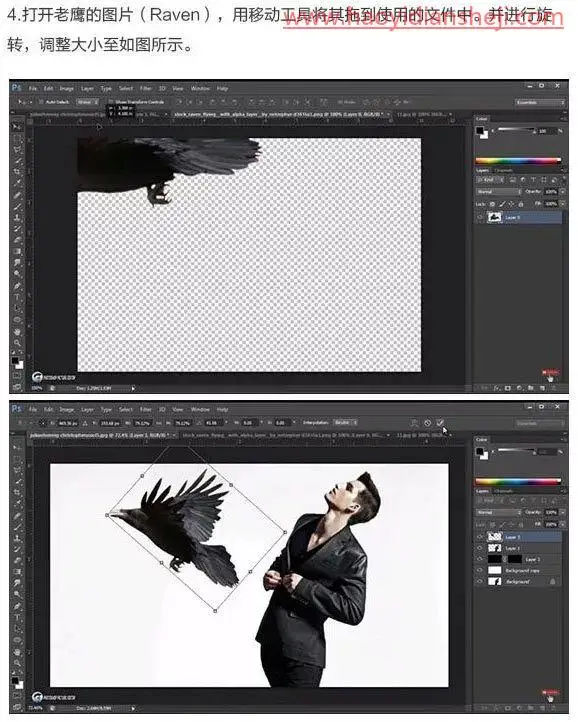Image resolution: width=578 pixels, height=722 pixels.
Task: Click the hand cursor icon in the upper window's corner
Action: tap(550, 378)
